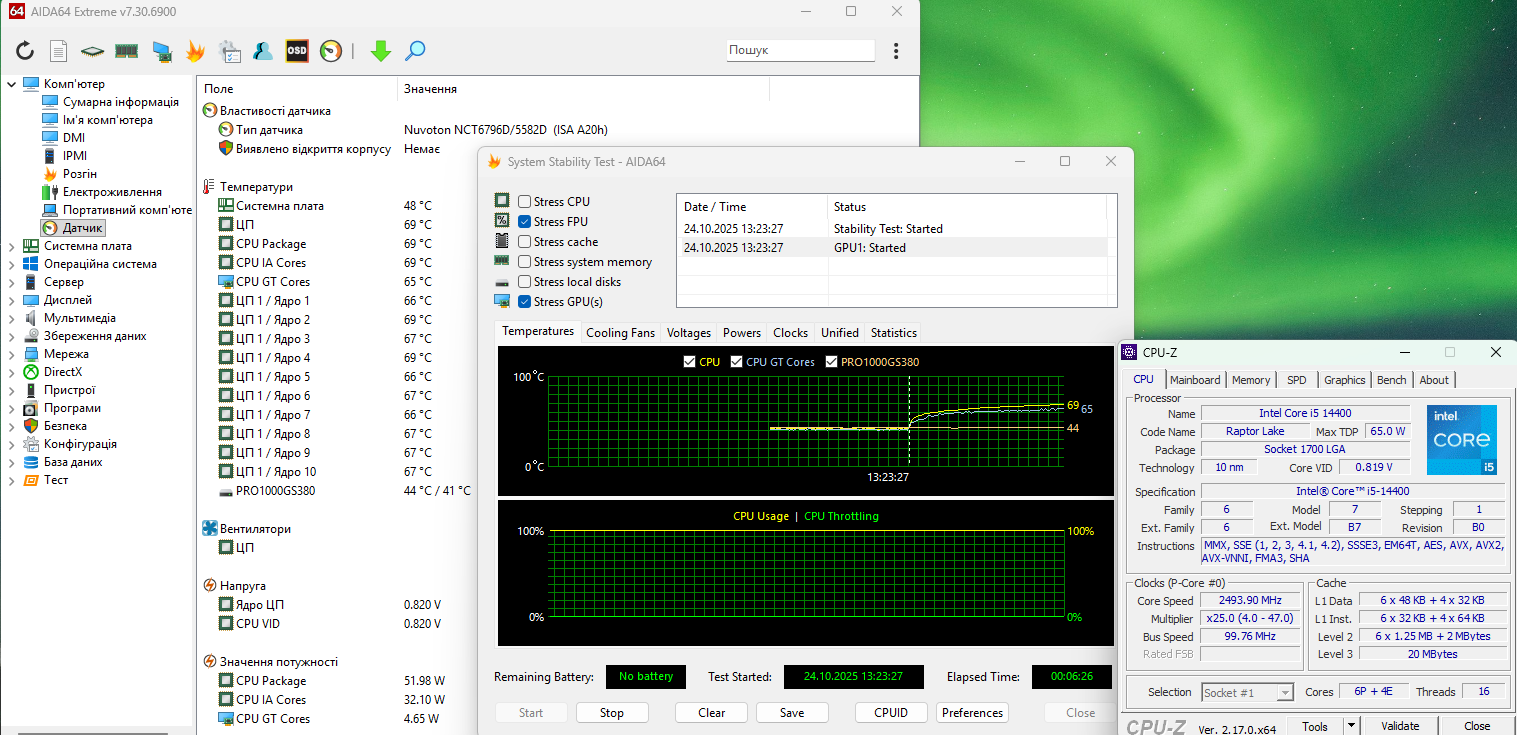Open the Report page icon in toolbar
Viewport: 1517px width, 735px height.
click(x=59, y=51)
